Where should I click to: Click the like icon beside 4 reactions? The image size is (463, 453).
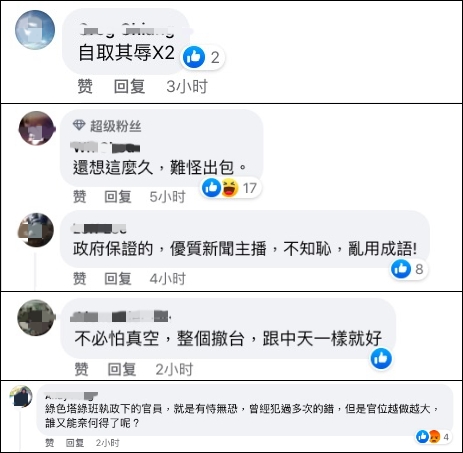tap(423, 436)
